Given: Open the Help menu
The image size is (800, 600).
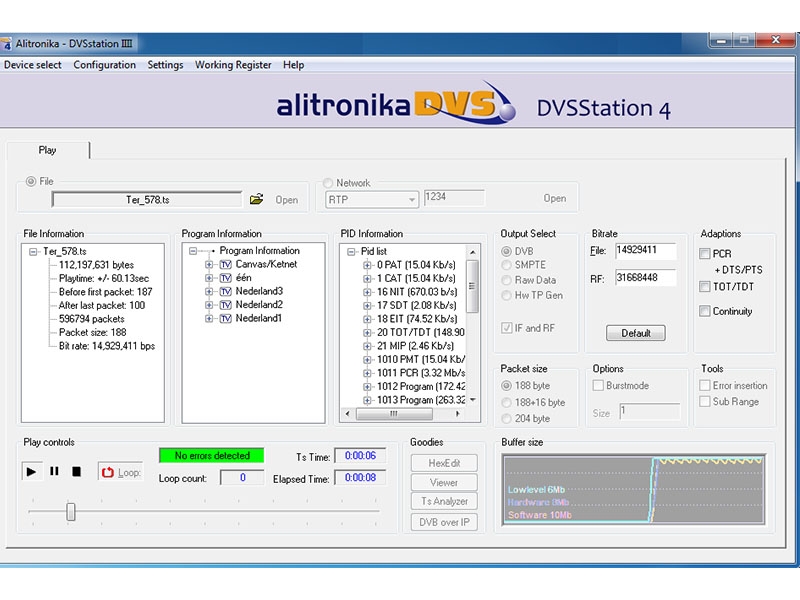Looking at the screenshot, I should [293, 65].
